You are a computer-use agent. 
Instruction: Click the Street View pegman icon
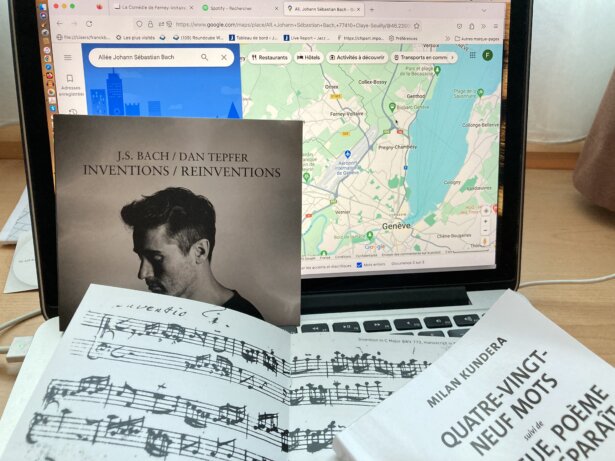(485, 242)
